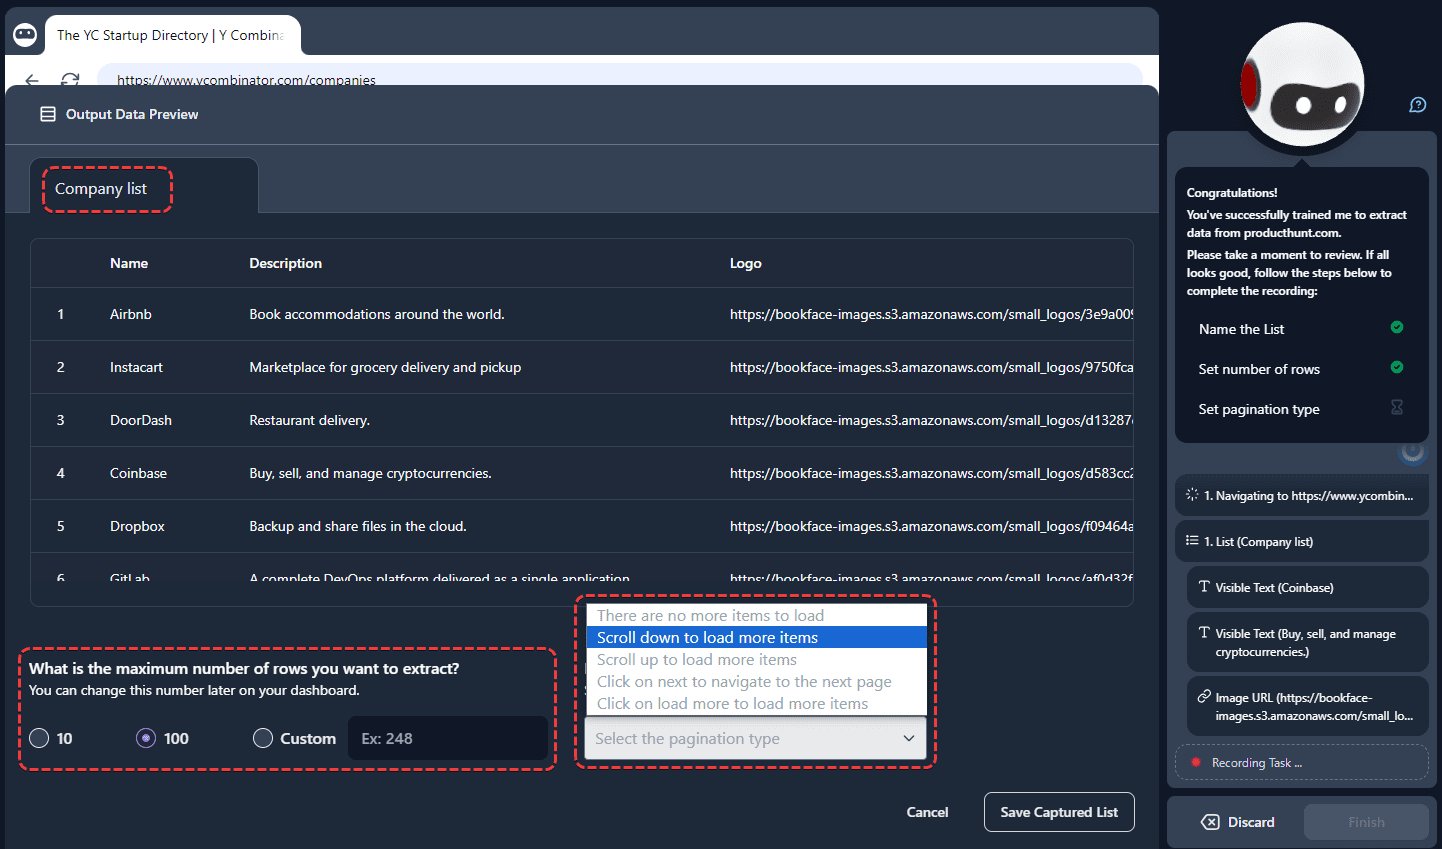Click the Restaurant delivery. description cell
1442x849 pixels.
pos(309,420)
